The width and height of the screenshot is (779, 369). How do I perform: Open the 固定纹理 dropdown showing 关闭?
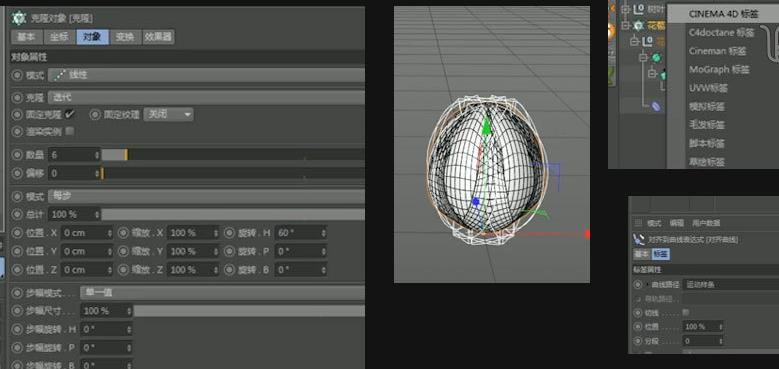click(168, 115)
